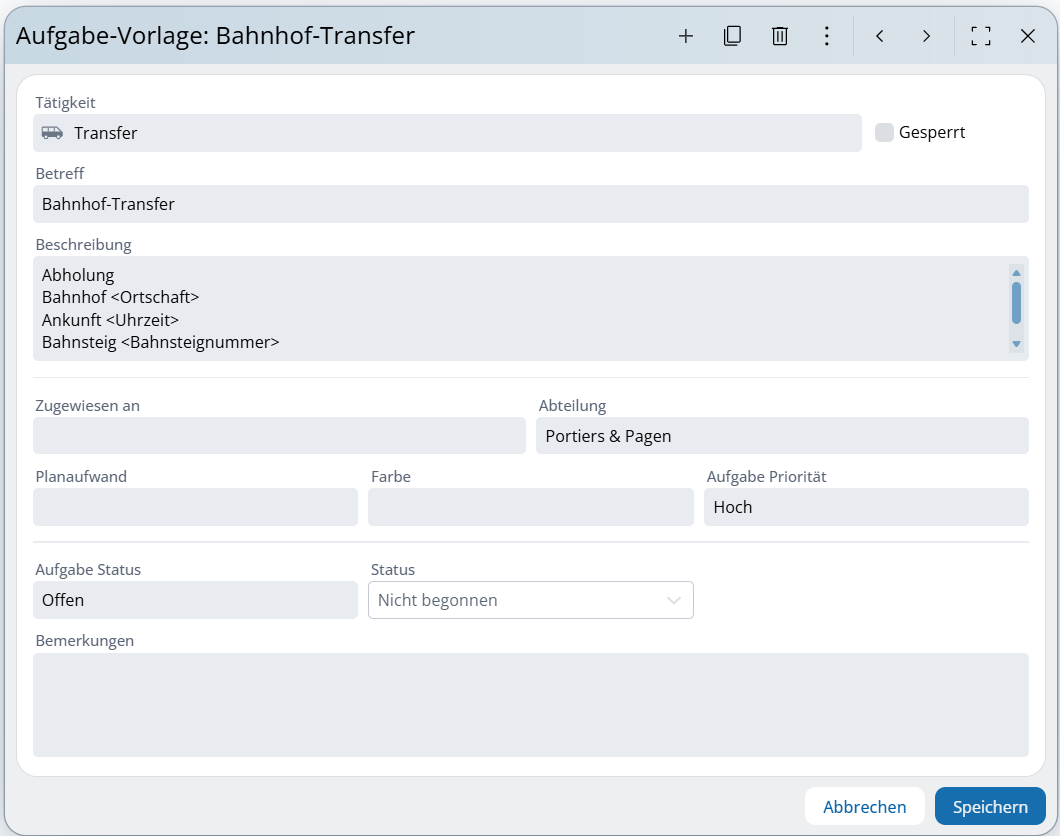Open the Status dropdown showing Nicht begonnen
Image resolution: width=1060 pixels, height=836 pixels.
(530, 600)
